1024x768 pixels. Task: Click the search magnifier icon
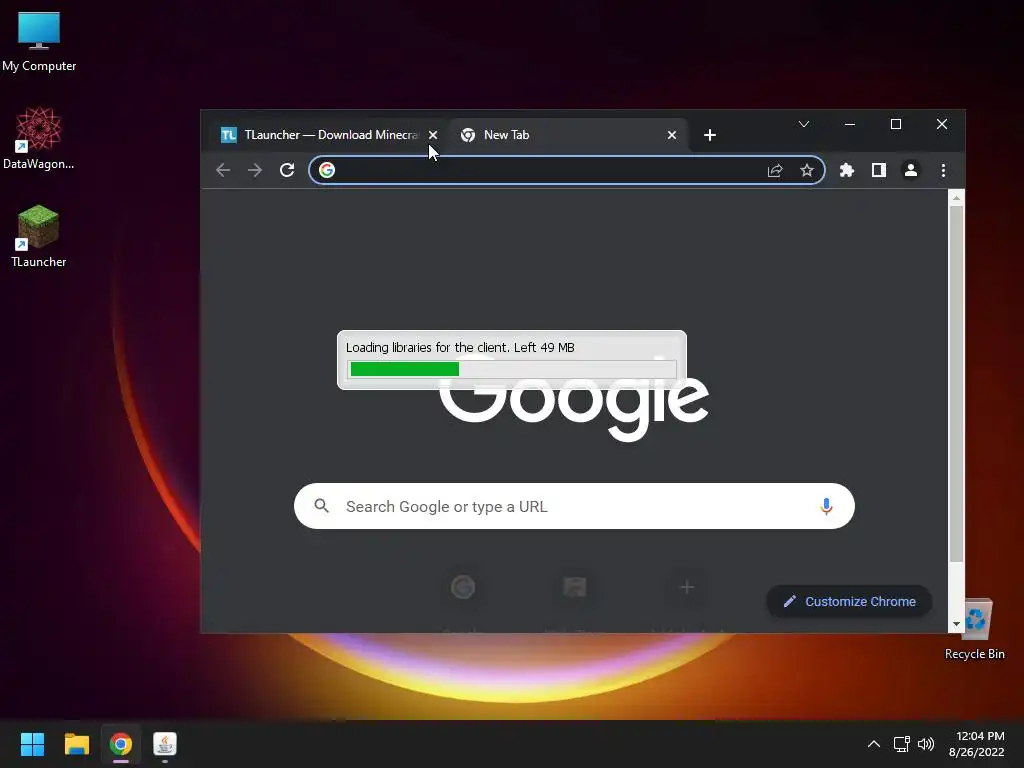coord(321,505)
